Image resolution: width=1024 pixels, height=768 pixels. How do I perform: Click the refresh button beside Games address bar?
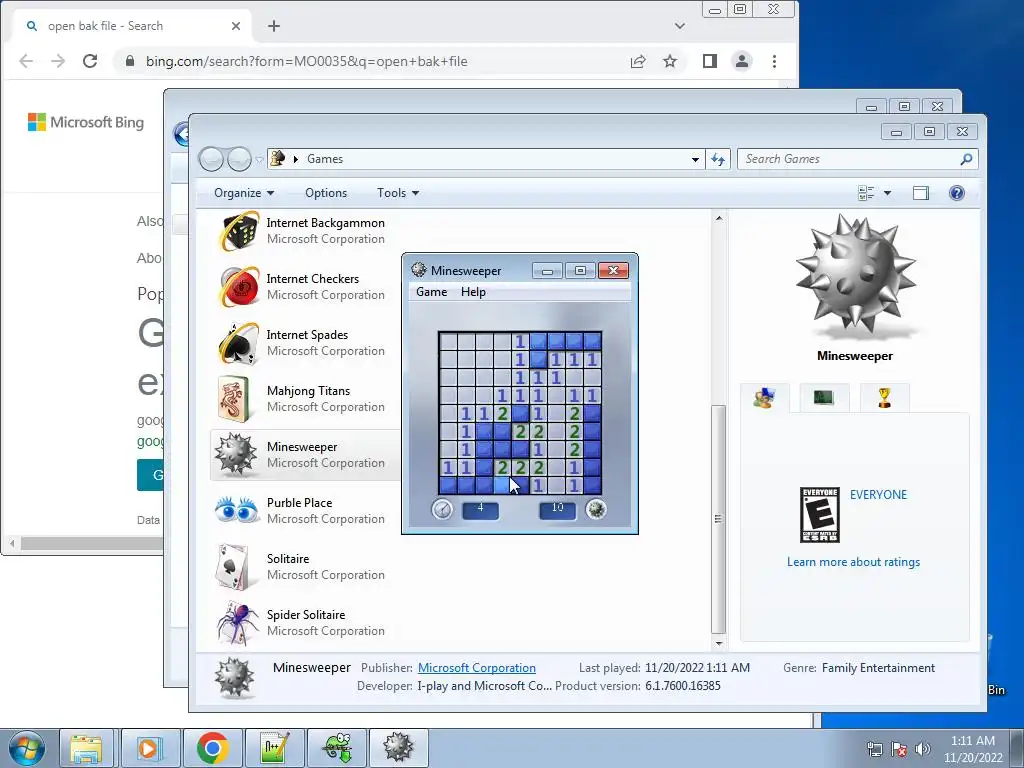click(x=718, y=159)
